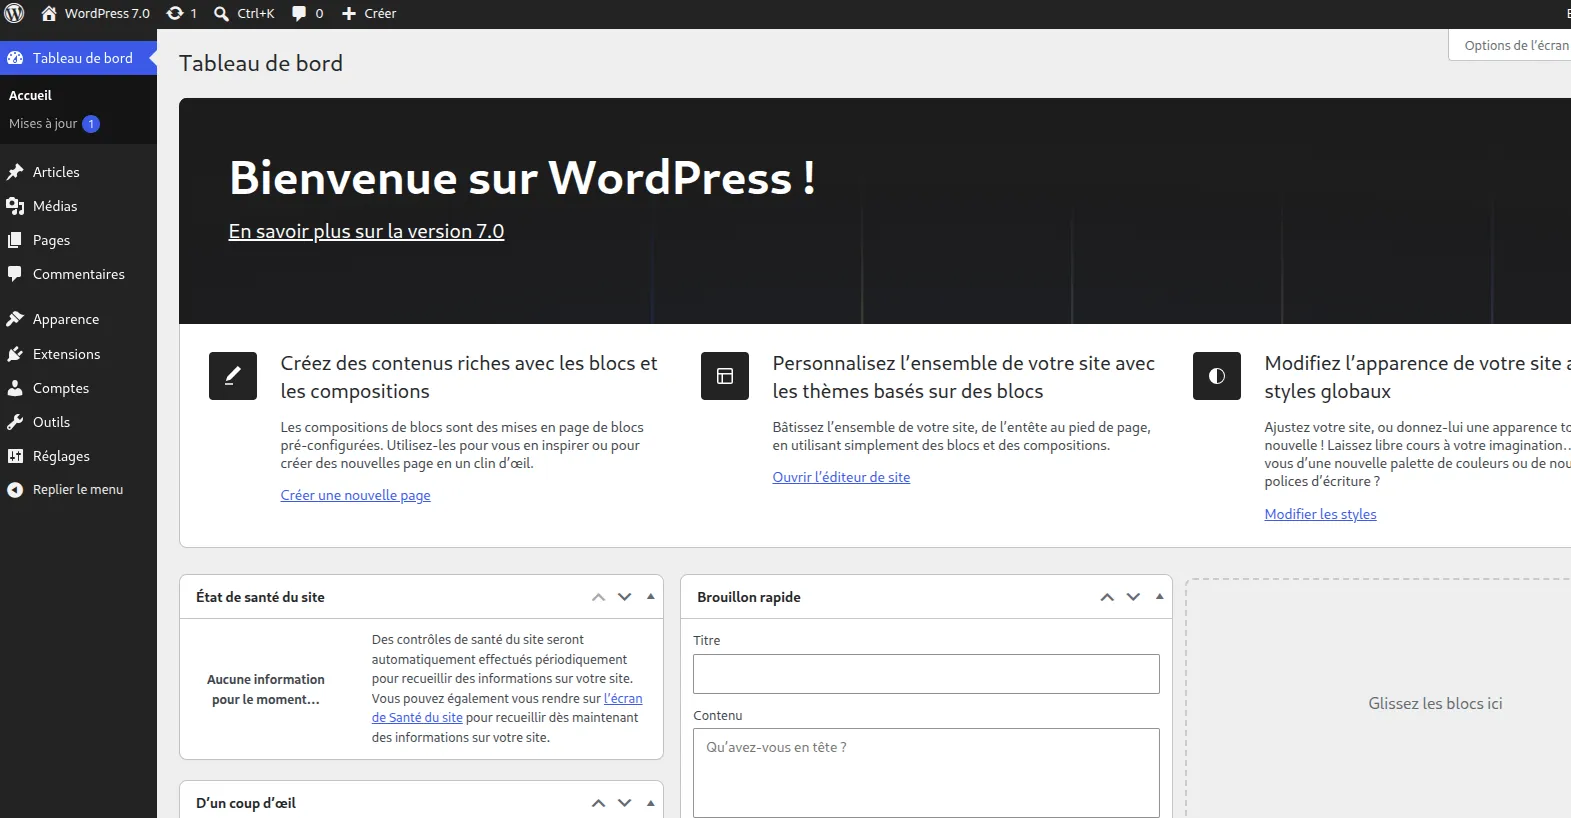
Task: Click the État de santé du site title
Action: (x=260, y=597)
